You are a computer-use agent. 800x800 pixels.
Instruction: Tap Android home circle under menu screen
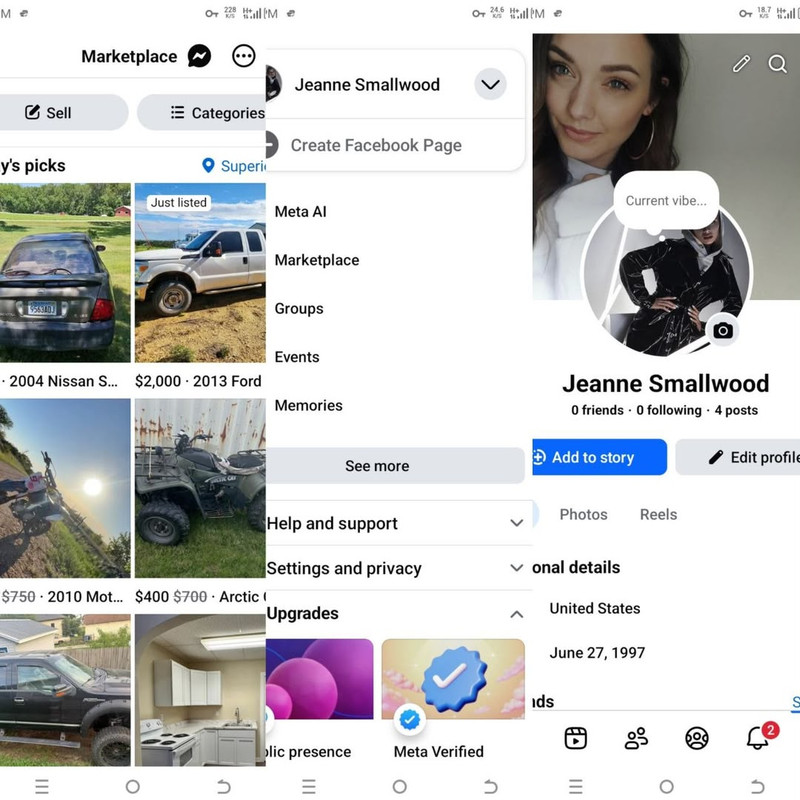coord(399,786)
